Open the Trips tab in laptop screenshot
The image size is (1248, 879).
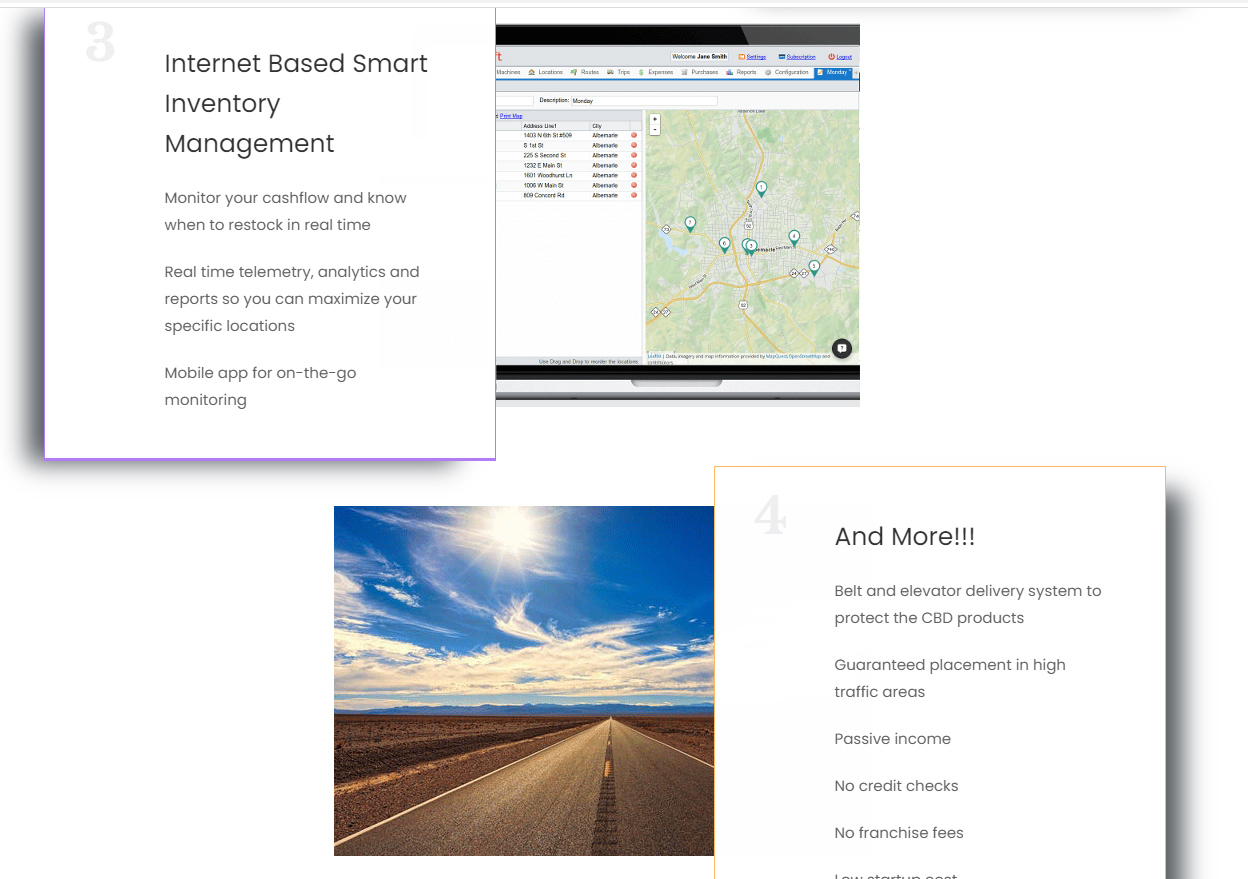pos(619,72)
